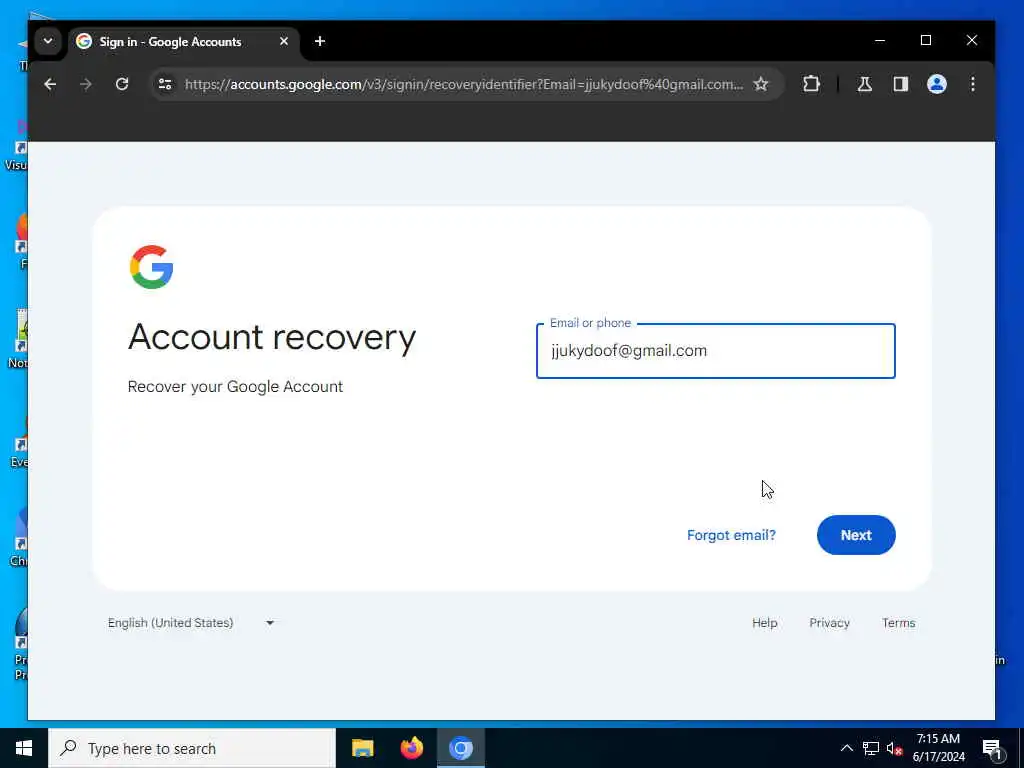Open the Forgot email? link
The height and width of the screenshot is (768, 1024).
click(x=731, y=536)
